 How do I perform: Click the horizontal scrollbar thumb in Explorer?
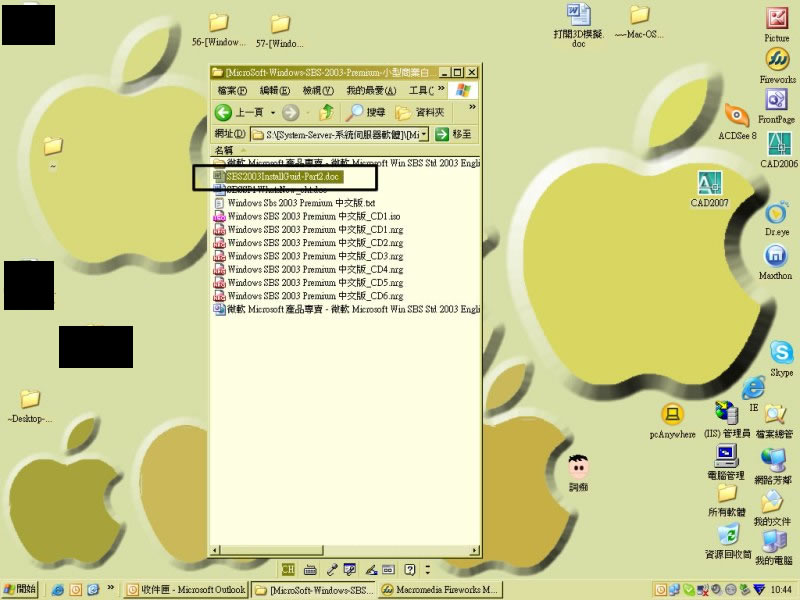[x=271, y=551]
